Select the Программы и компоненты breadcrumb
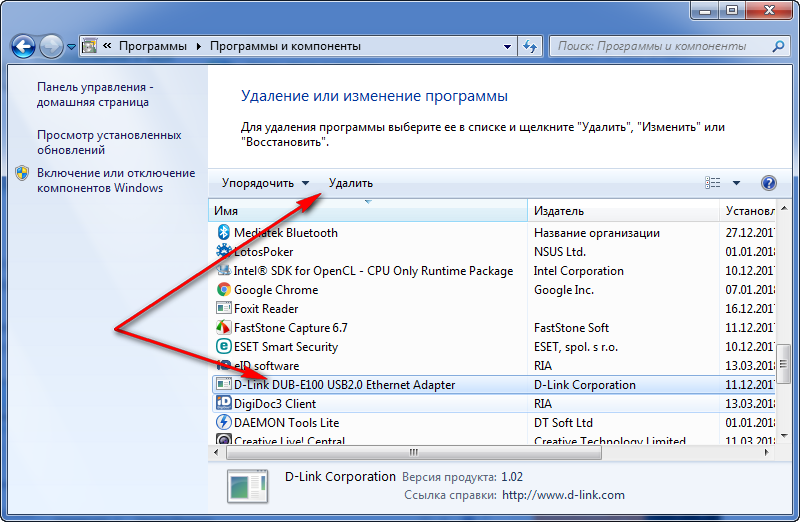This screenshot has height=522, width=800. (285, 46)
